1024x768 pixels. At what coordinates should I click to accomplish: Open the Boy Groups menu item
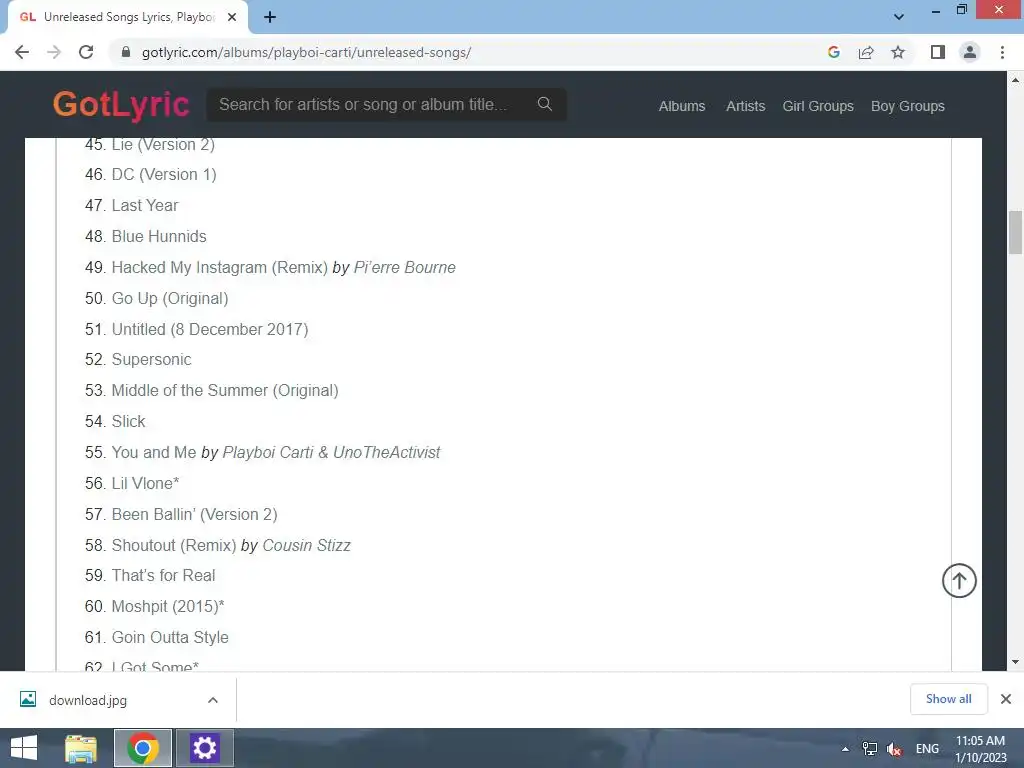click(908, 106)
